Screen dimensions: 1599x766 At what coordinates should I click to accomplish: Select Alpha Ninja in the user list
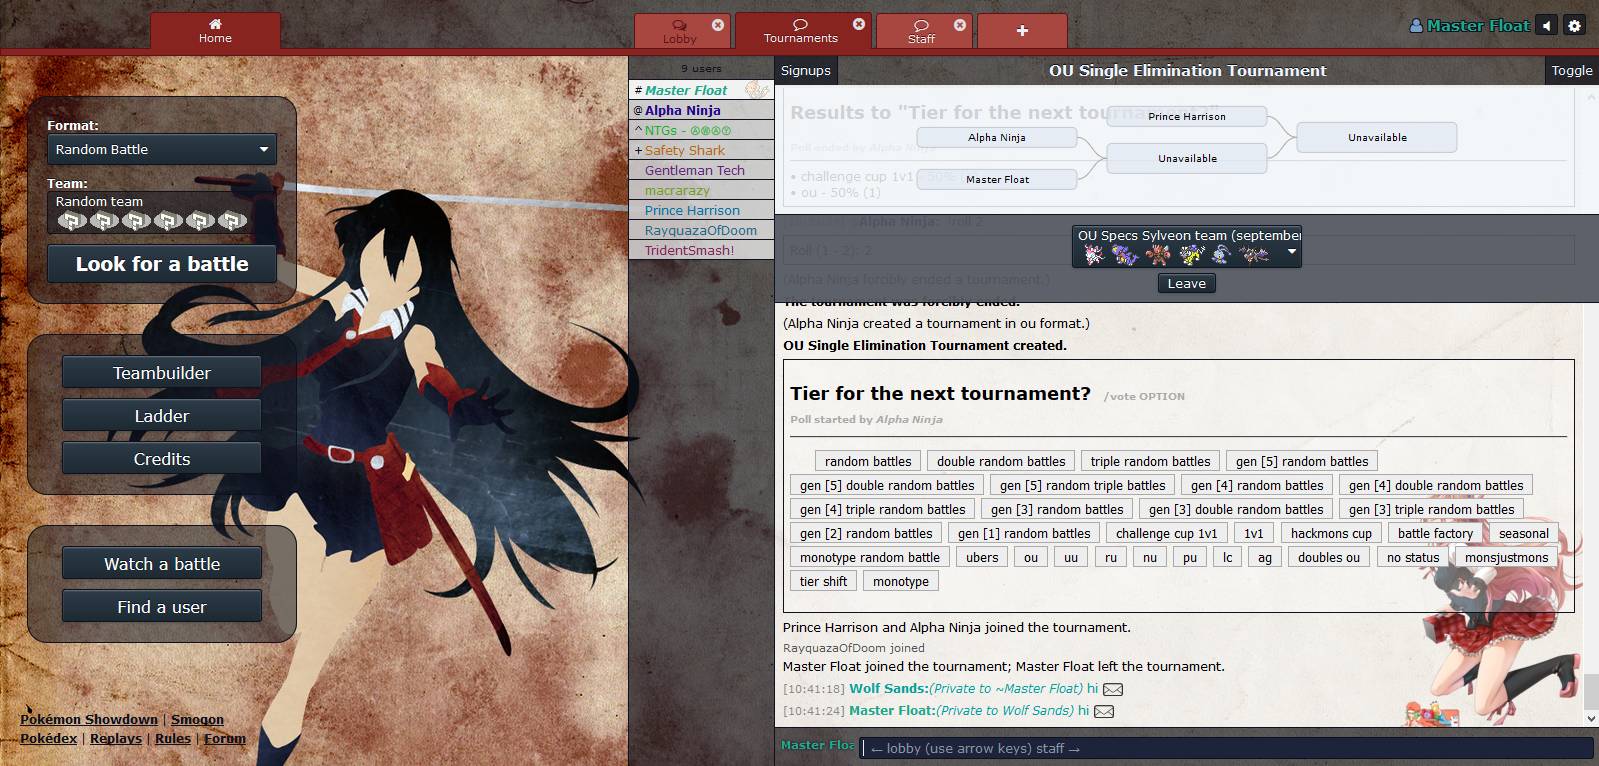point(701,110)
